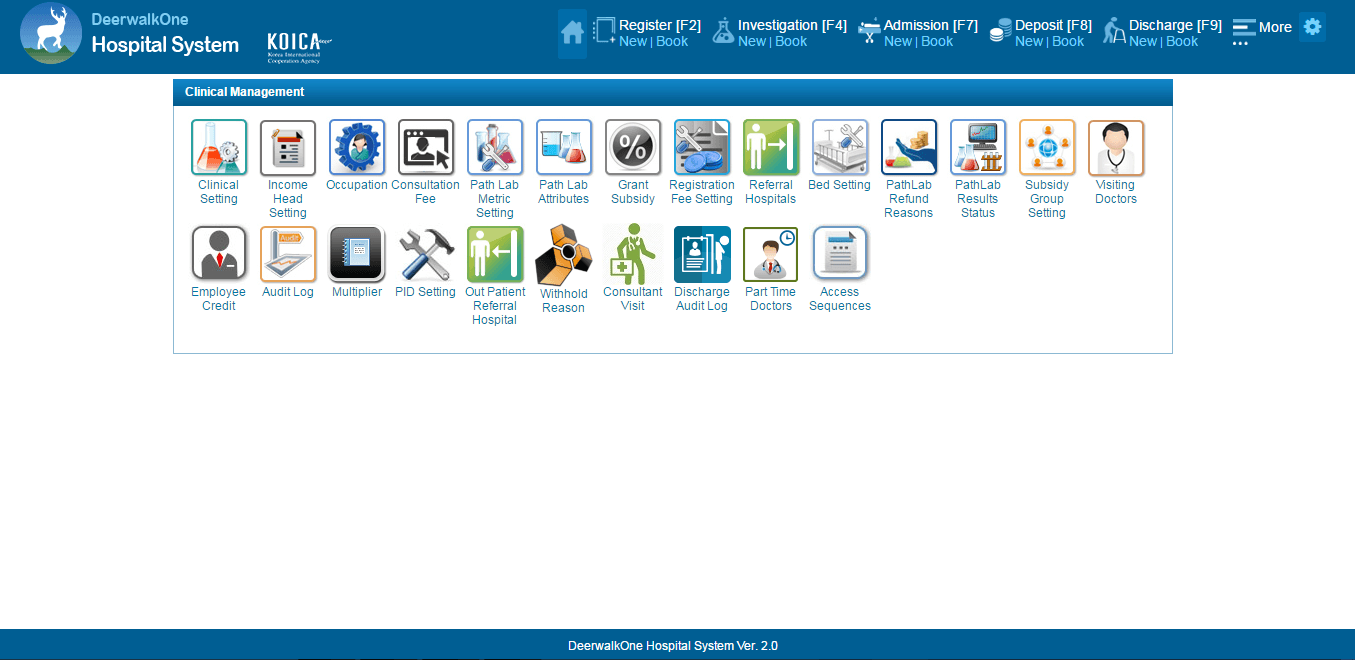Open the Multiplier notebook icon
The image size is (1355, 660).
coord(357,254)
